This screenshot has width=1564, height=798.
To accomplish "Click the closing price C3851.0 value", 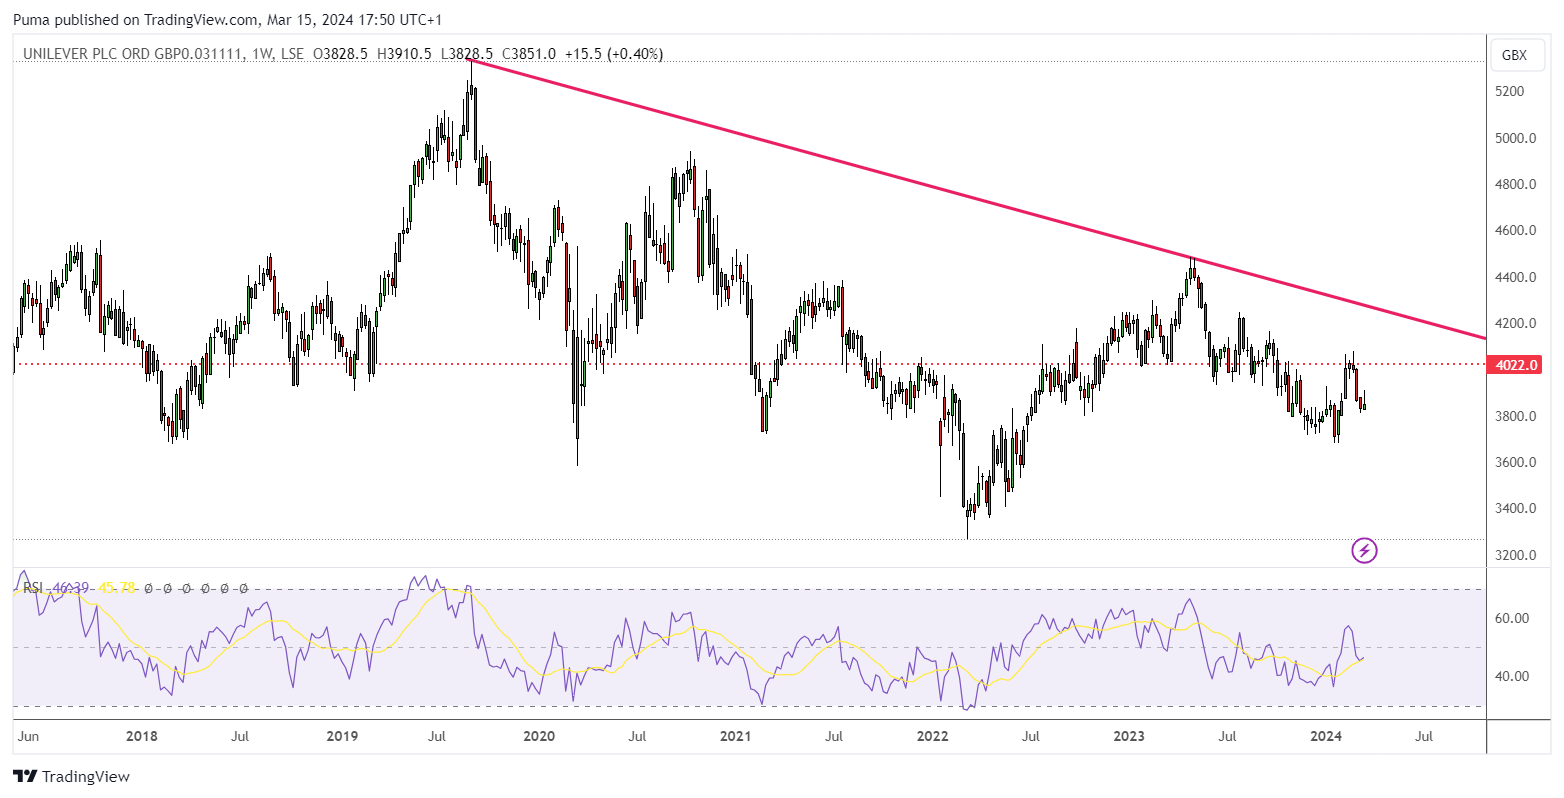I will [528, 54].
